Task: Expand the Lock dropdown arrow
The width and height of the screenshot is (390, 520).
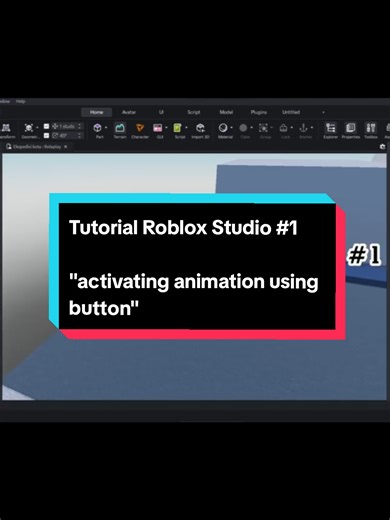Action: point(292,128)
